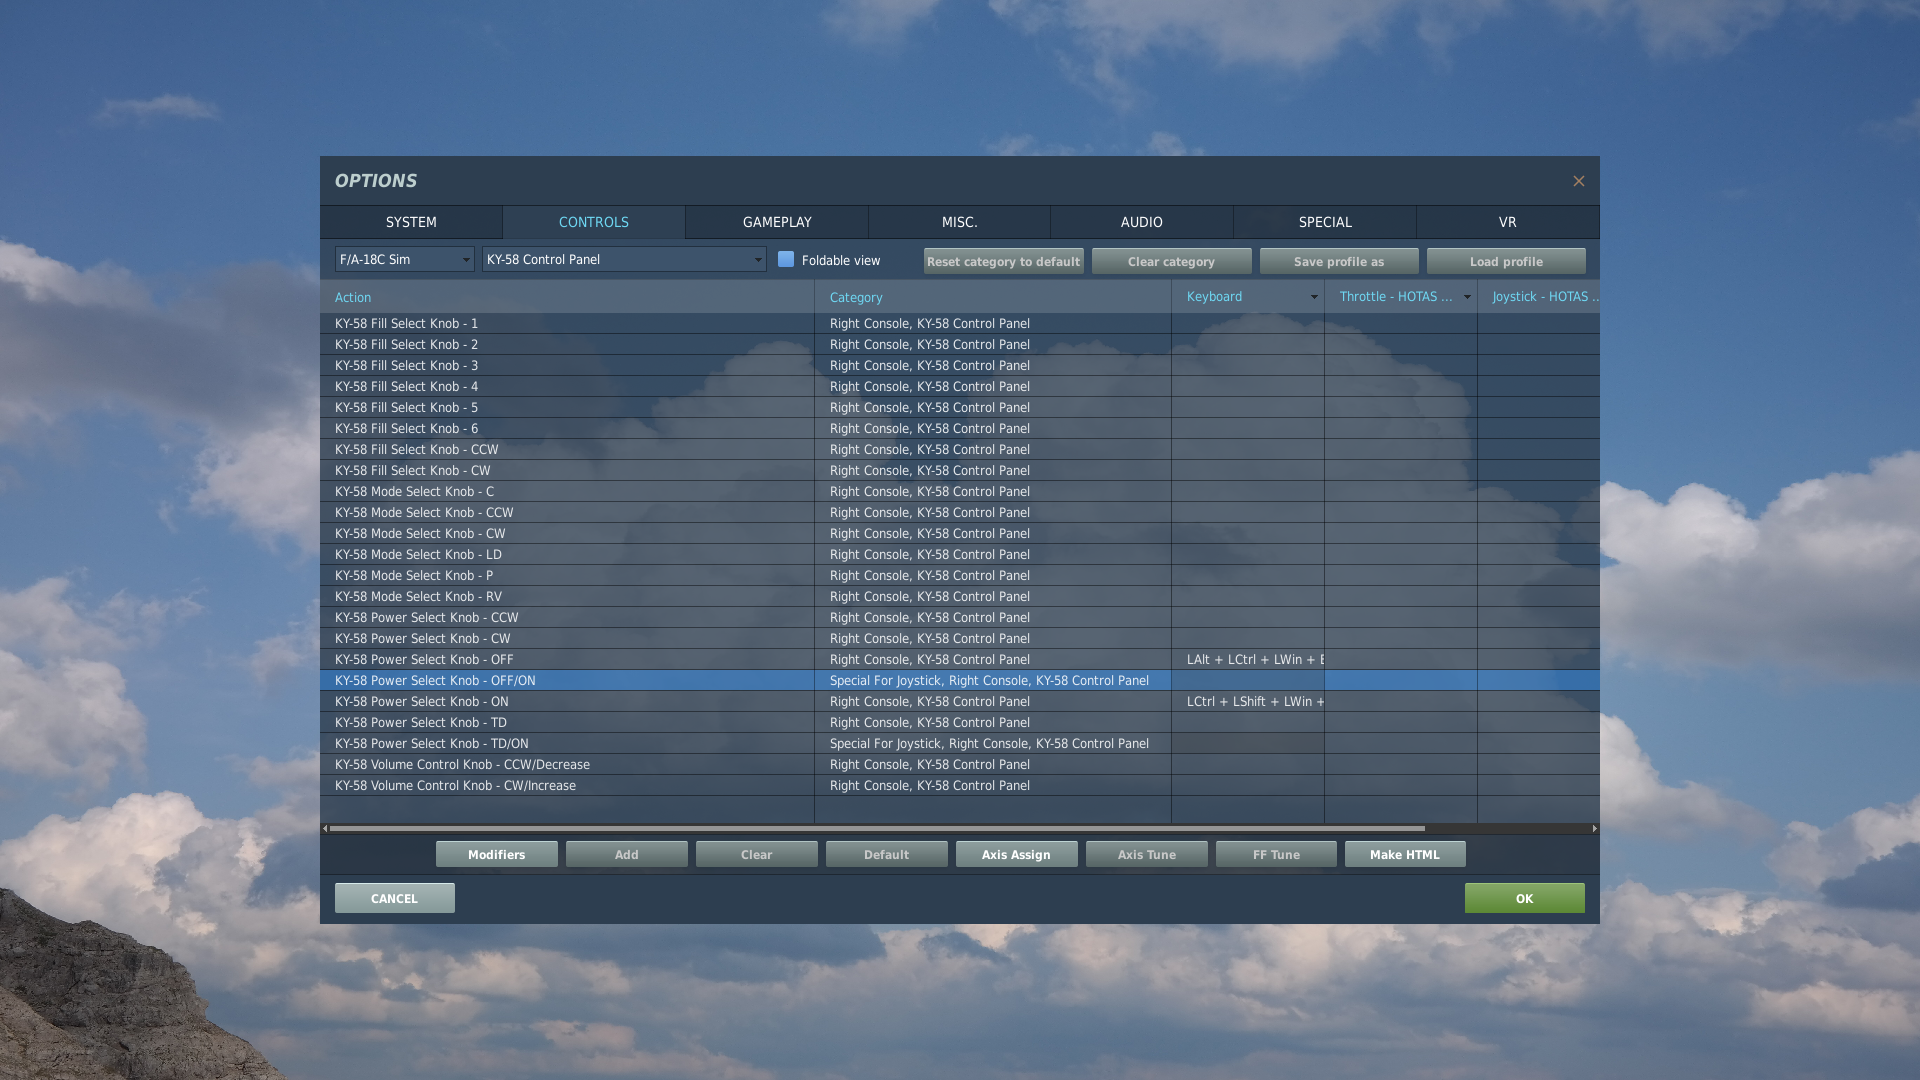This screenshot has width=1920, height=1080.
Task: Click the scrollbar right arrow
Action: pyautogui.click(x=1594, y=828)
